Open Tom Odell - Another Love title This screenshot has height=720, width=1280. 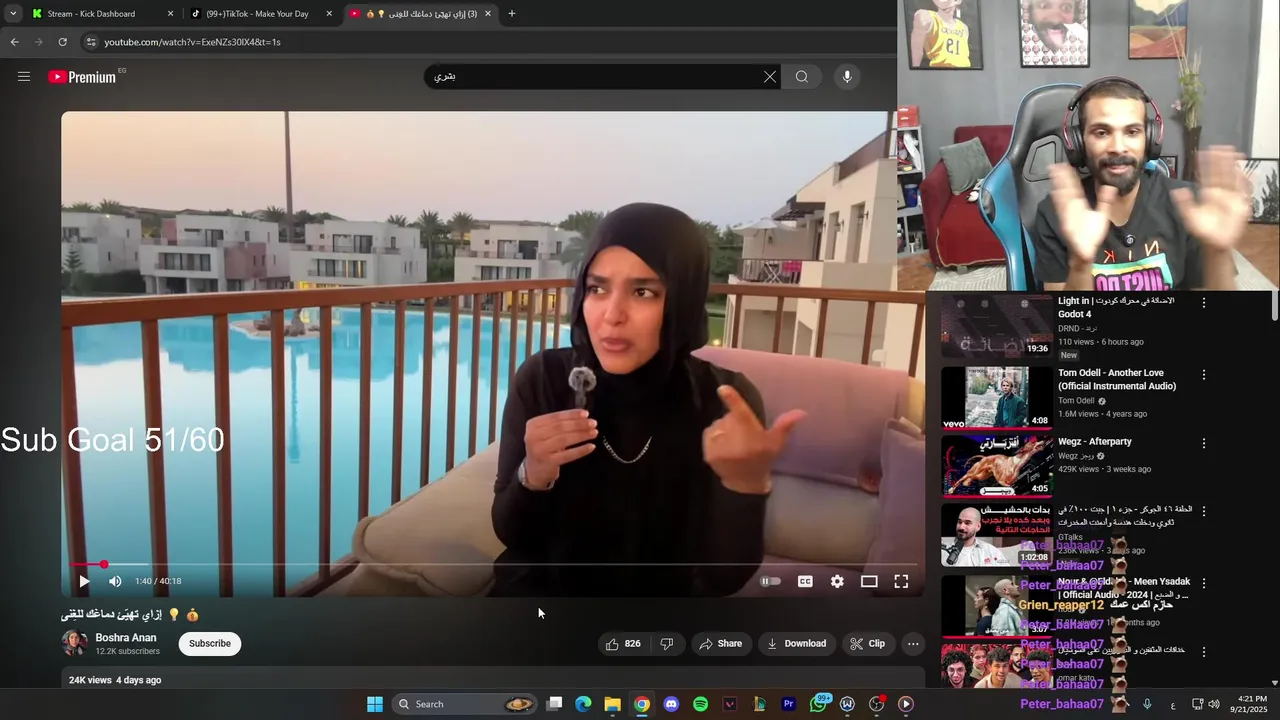tap(1117, 379)
